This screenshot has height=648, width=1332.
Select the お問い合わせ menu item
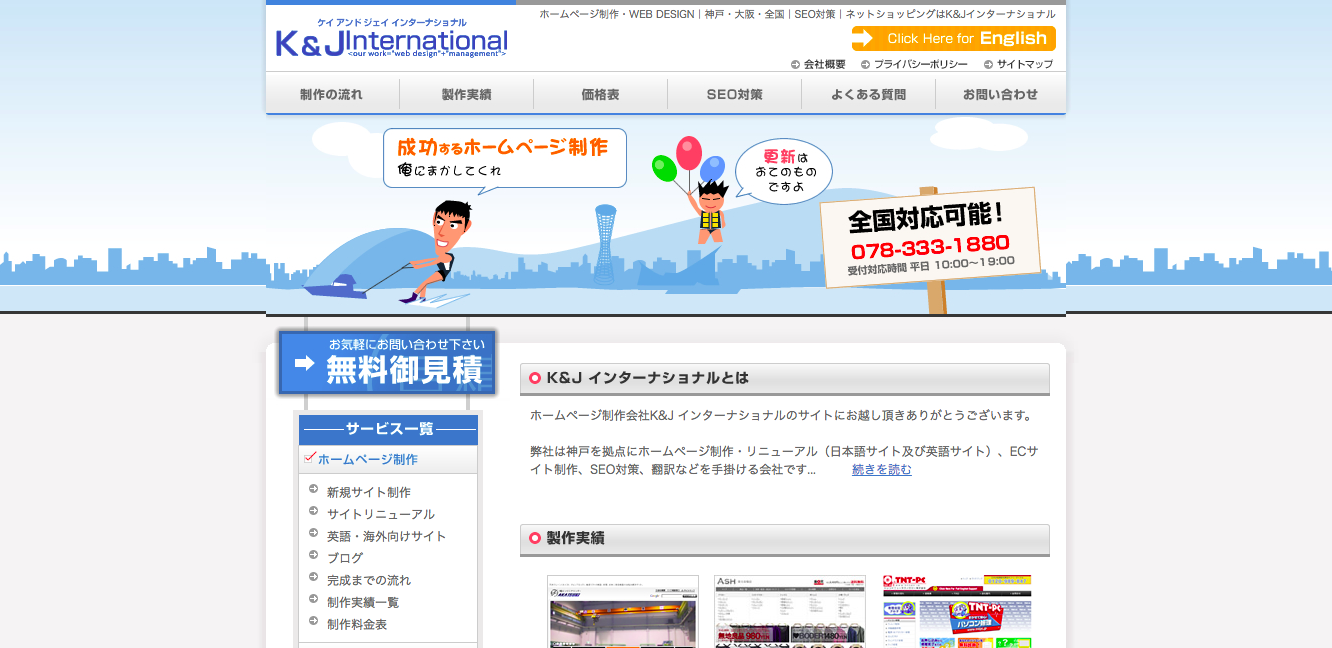point(1001,94)
